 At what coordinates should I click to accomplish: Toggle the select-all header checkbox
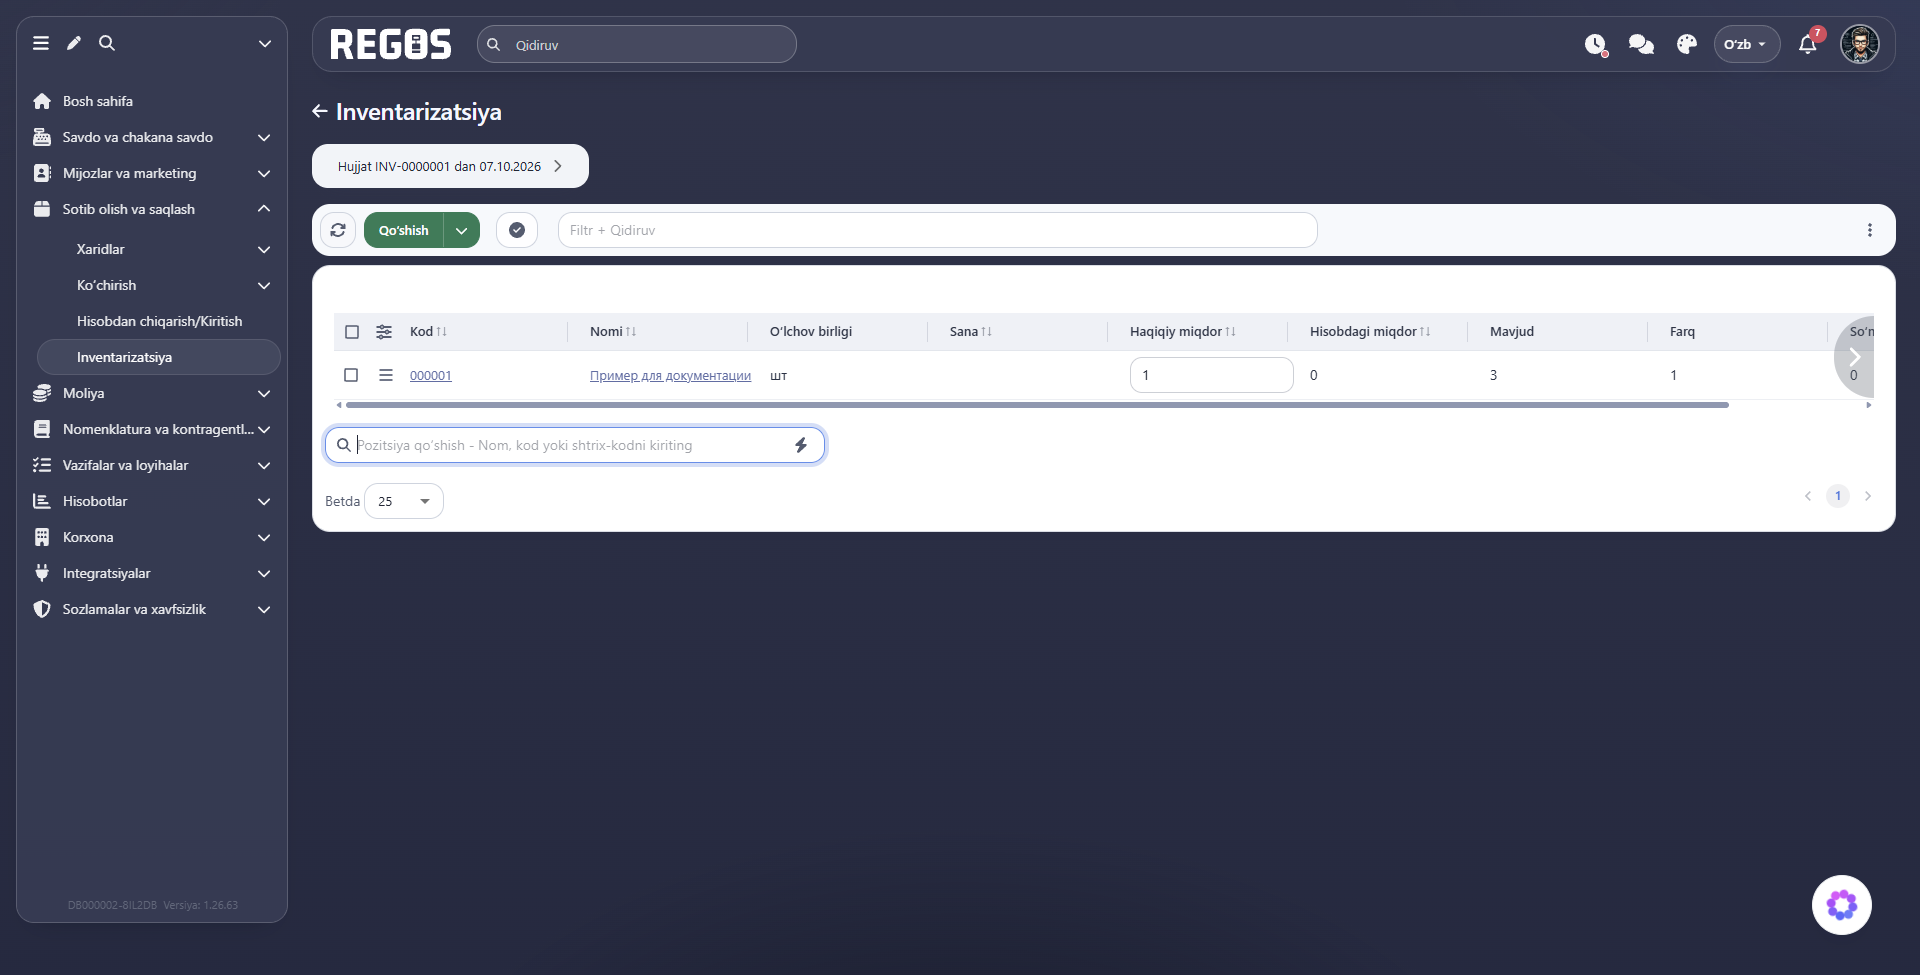pos(352,332)
